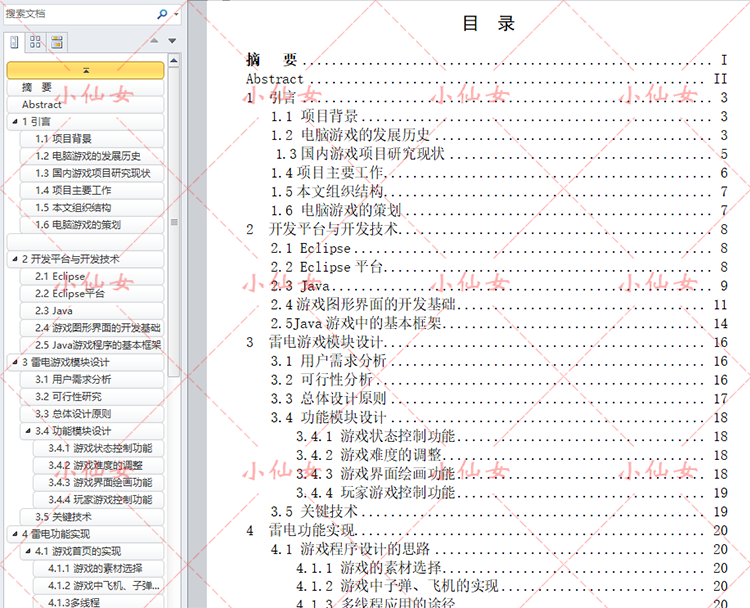Collapse the 3 雷电游戏模块设计 heading
The image size is (750, 608).
coord(15,362)
